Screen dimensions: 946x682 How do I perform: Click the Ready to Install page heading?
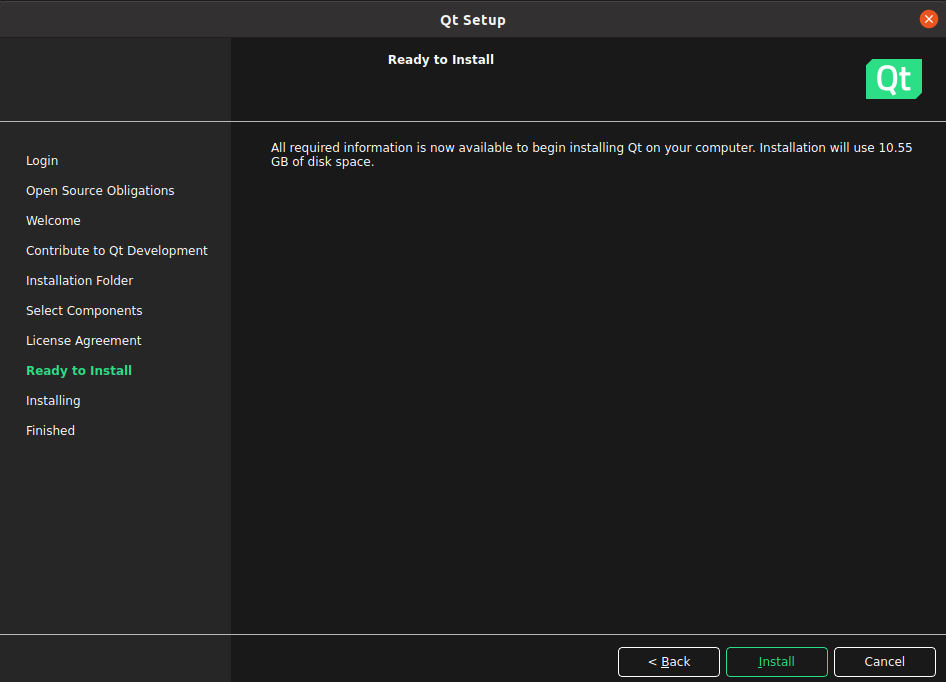pyautogui.click(x=441, y=60)
